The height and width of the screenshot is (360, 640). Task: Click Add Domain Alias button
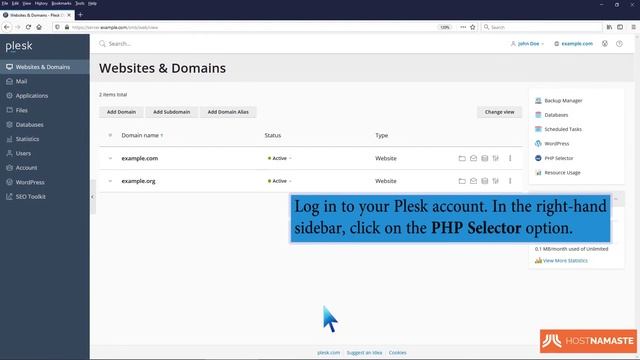[x=228, y=112]
